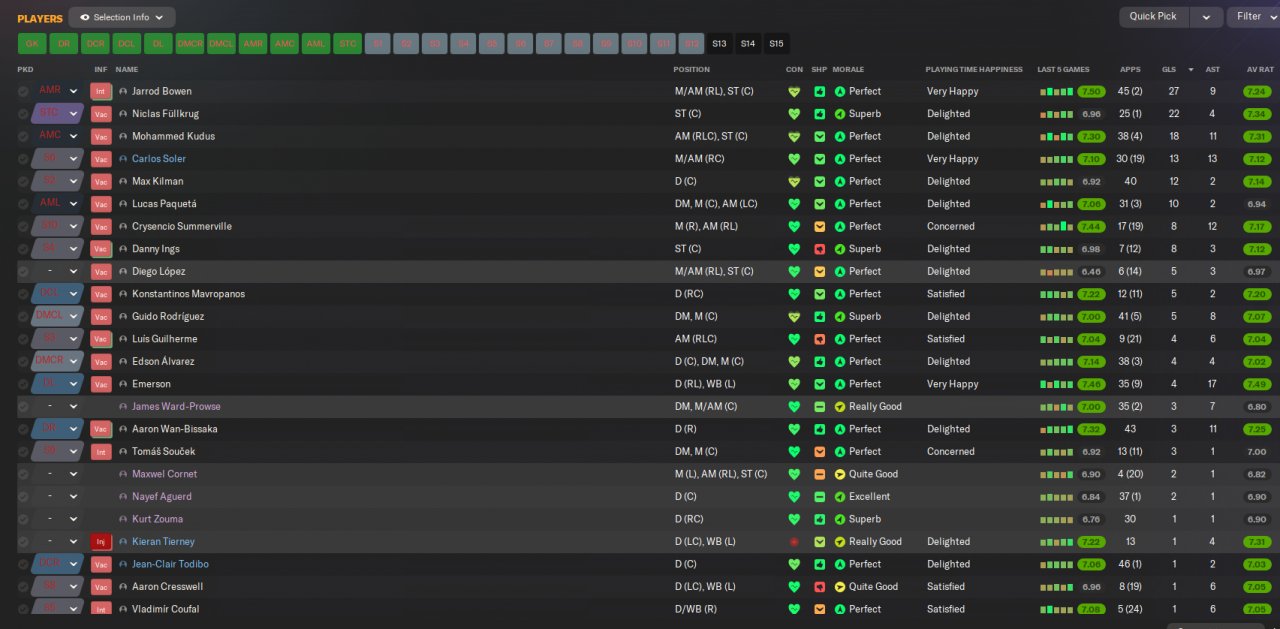Click the player profile icon beside Max Kilman
The height and width of the screenshot is (629, 1280).
(x=123, y=182)
